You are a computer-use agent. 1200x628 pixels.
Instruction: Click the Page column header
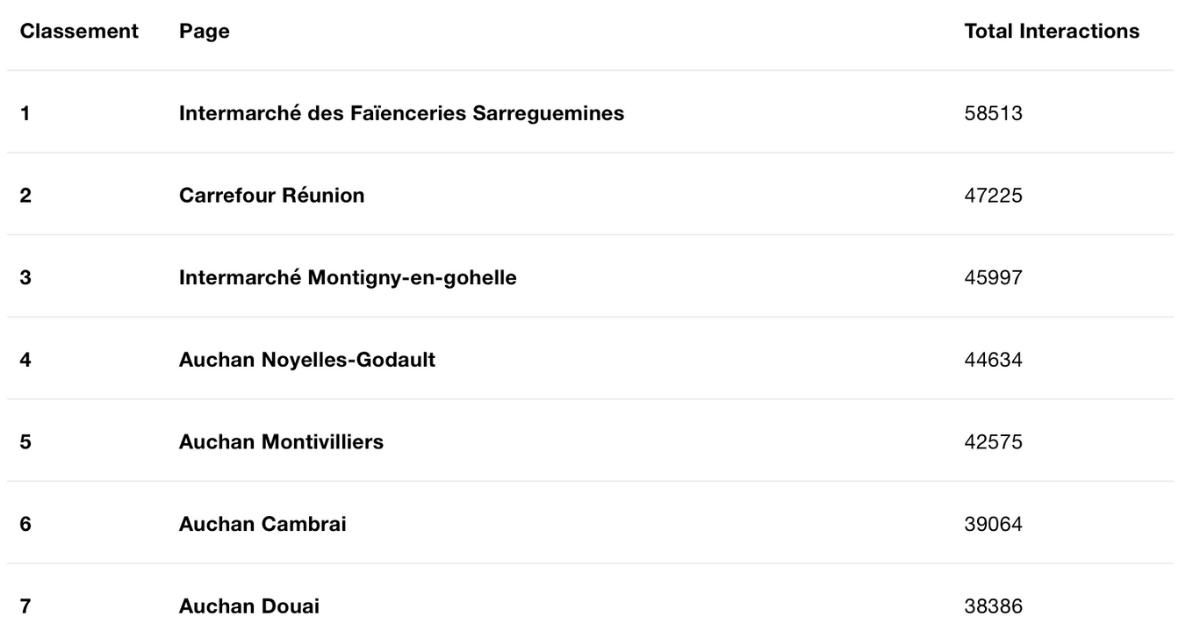pos(204,31)
